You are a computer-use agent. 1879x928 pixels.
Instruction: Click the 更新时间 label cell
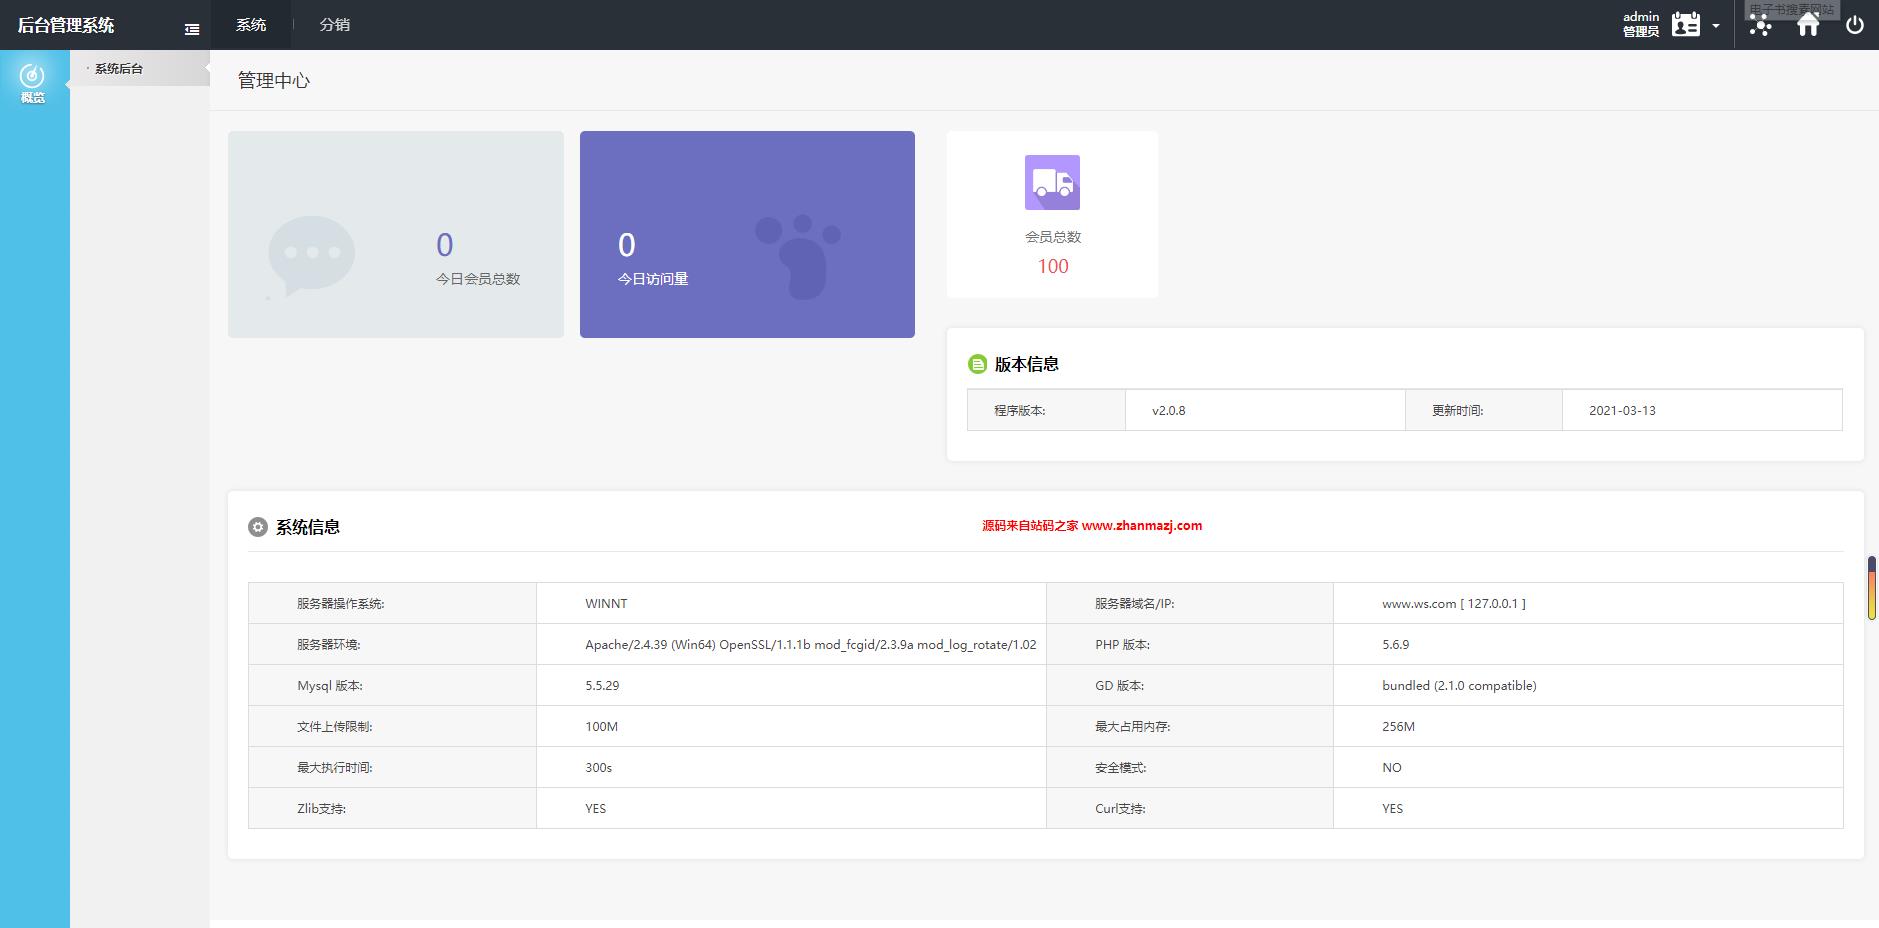pos(1484,410)
